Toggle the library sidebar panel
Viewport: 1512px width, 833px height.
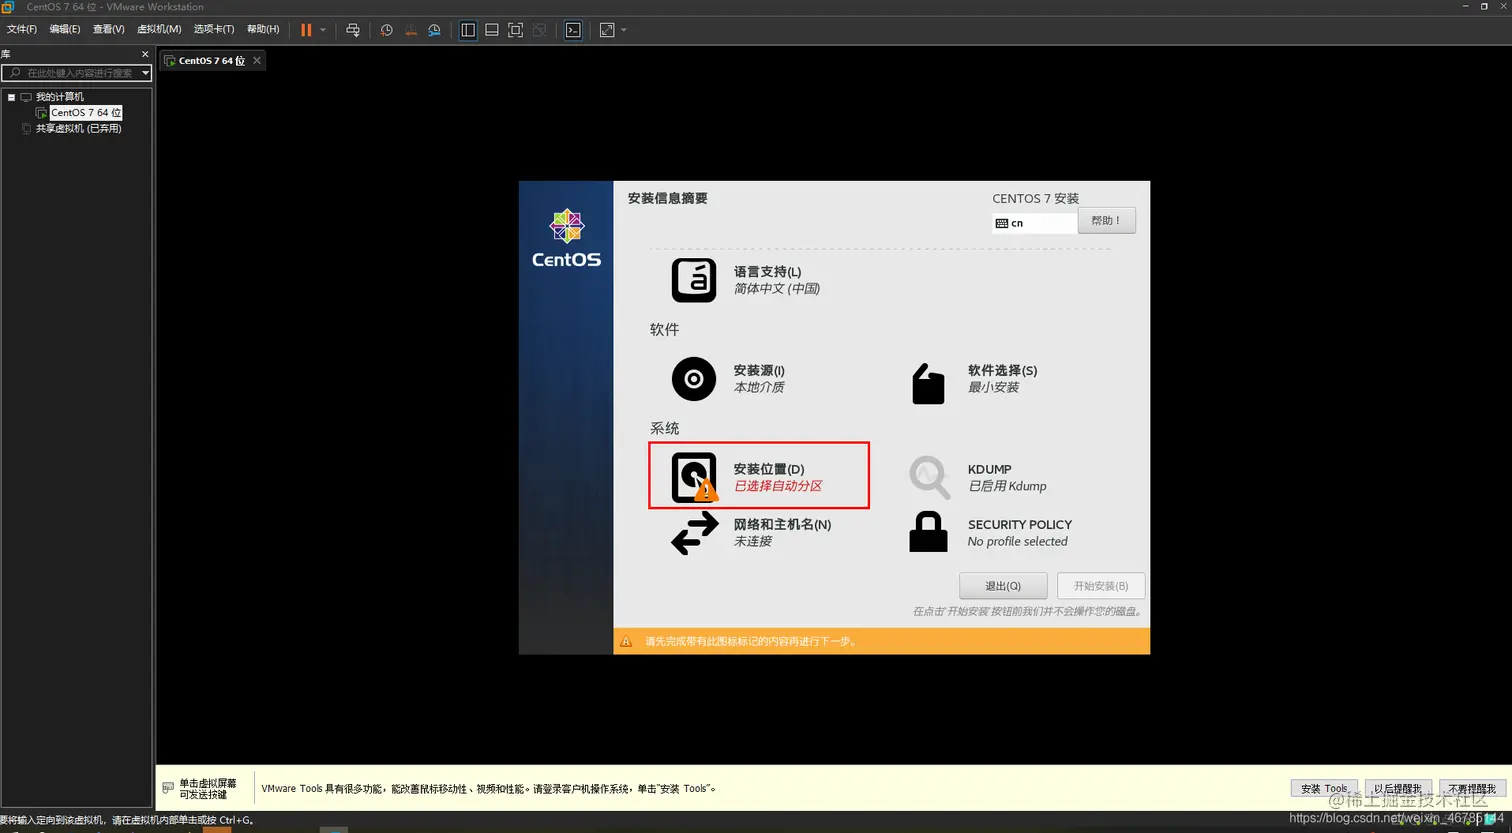coord(468,30)
